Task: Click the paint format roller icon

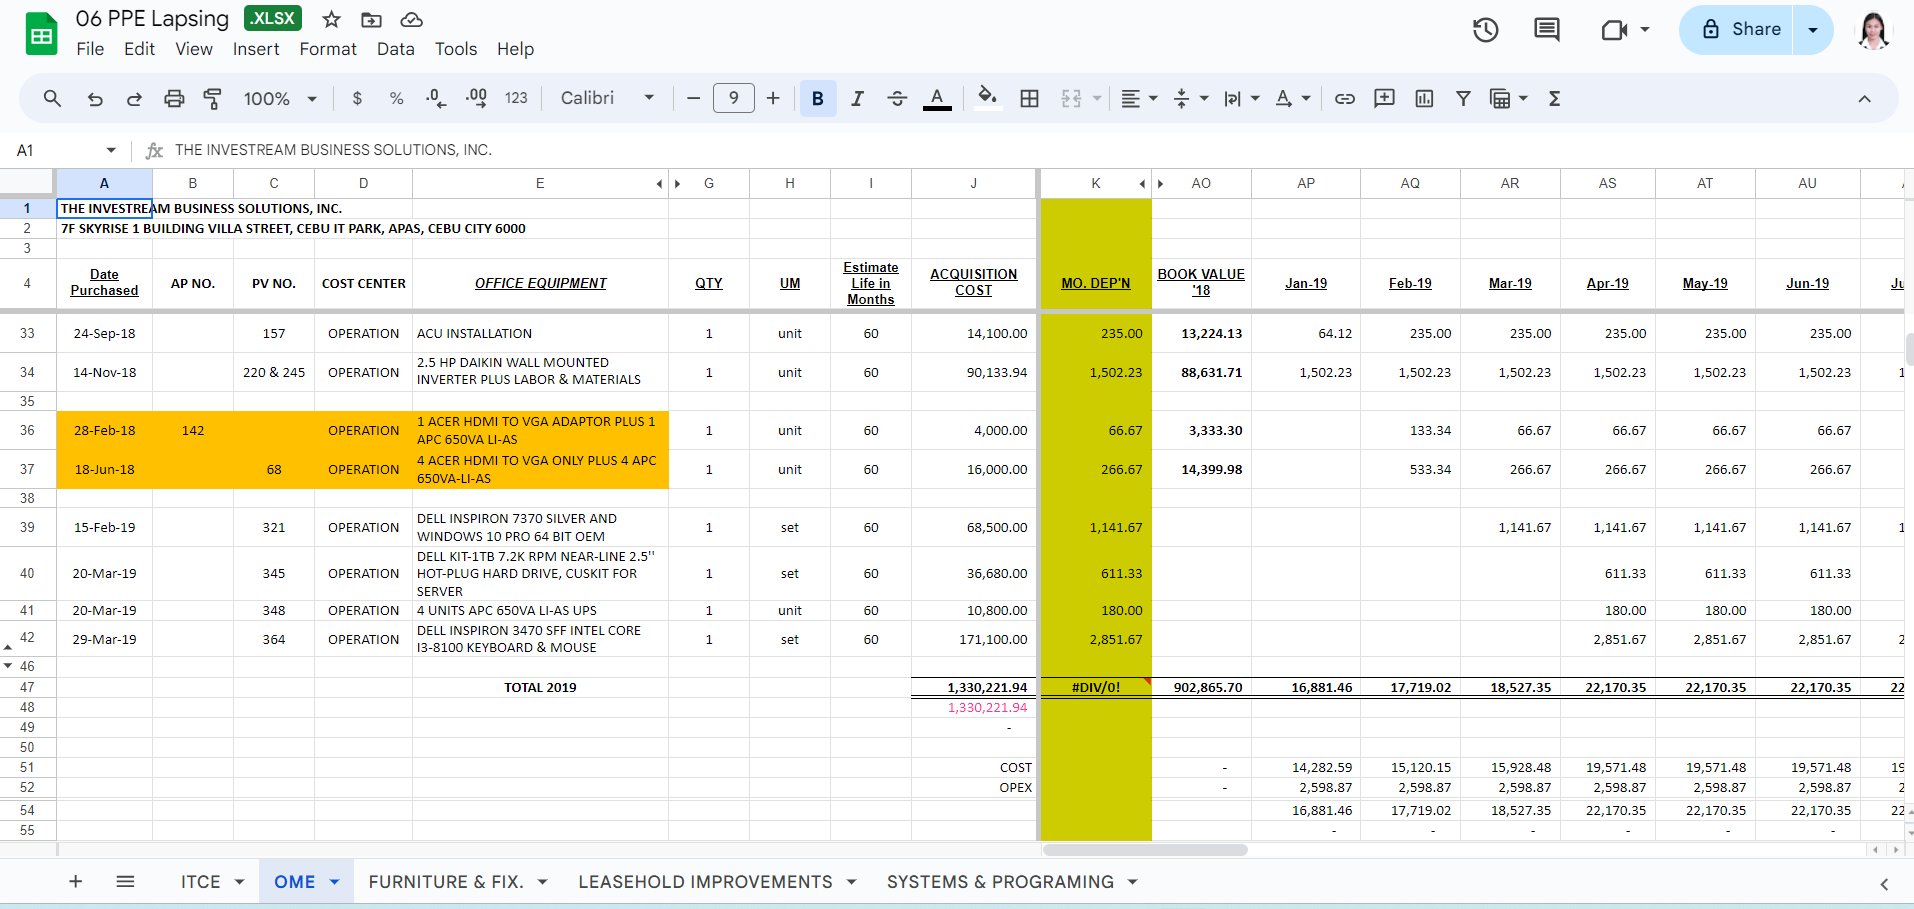Action: tap(213, 98)
